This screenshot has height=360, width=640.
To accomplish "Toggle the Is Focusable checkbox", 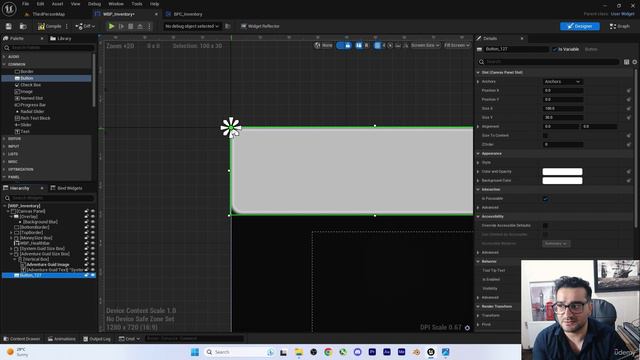I will coord(545,199).
